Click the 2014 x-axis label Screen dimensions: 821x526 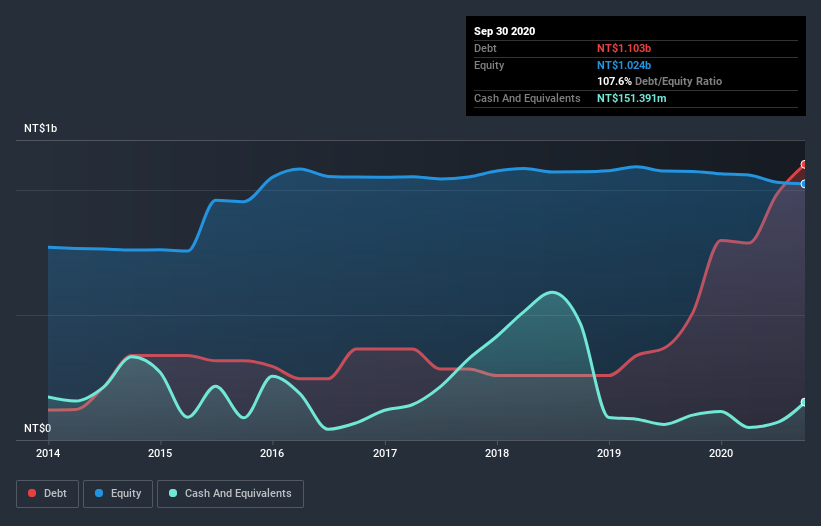[x=48, y=453]
